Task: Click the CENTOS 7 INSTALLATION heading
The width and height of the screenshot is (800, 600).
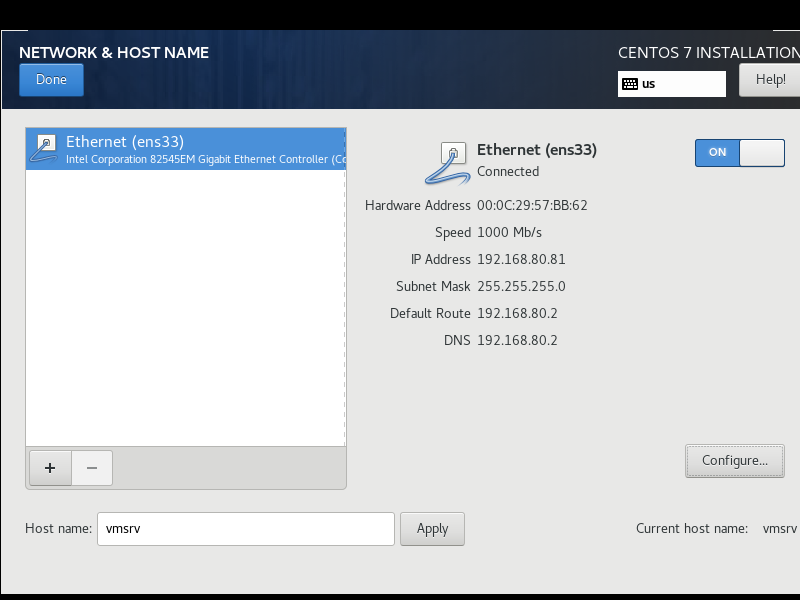Action: pyautogui.click(x=709, y=53)
